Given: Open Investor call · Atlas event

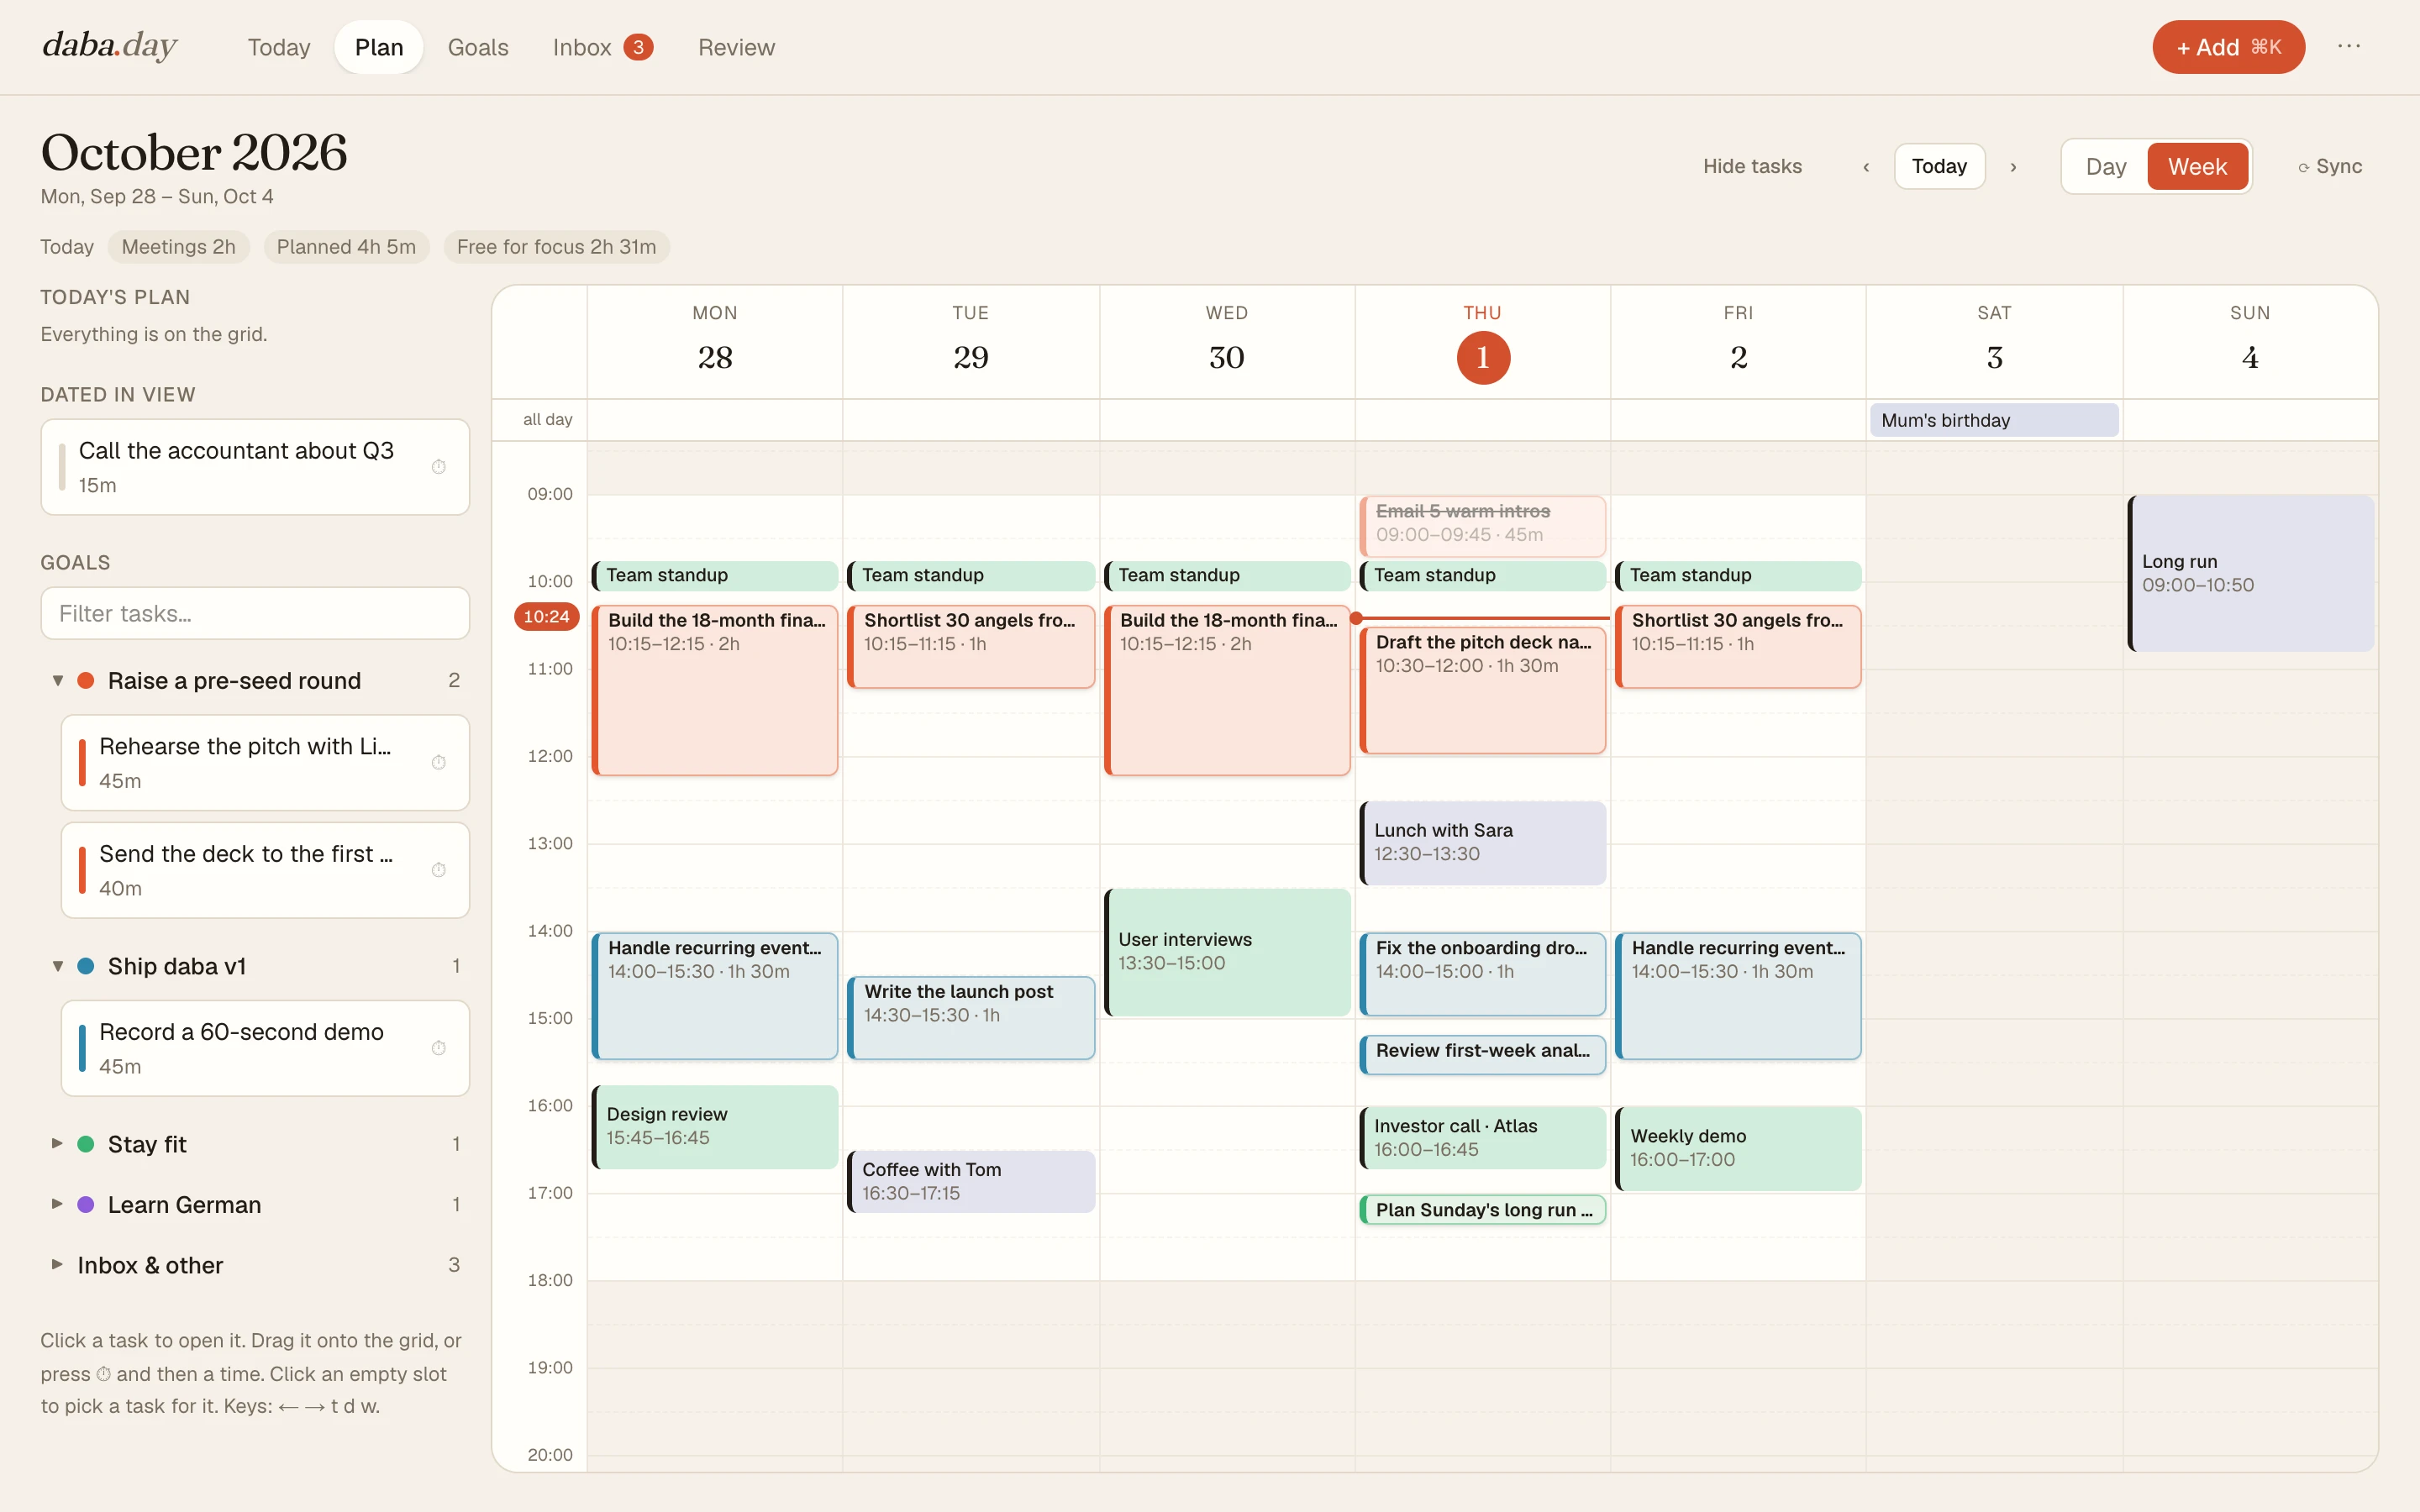Looking at the screenshot, I should [x=1483, y=1137].
